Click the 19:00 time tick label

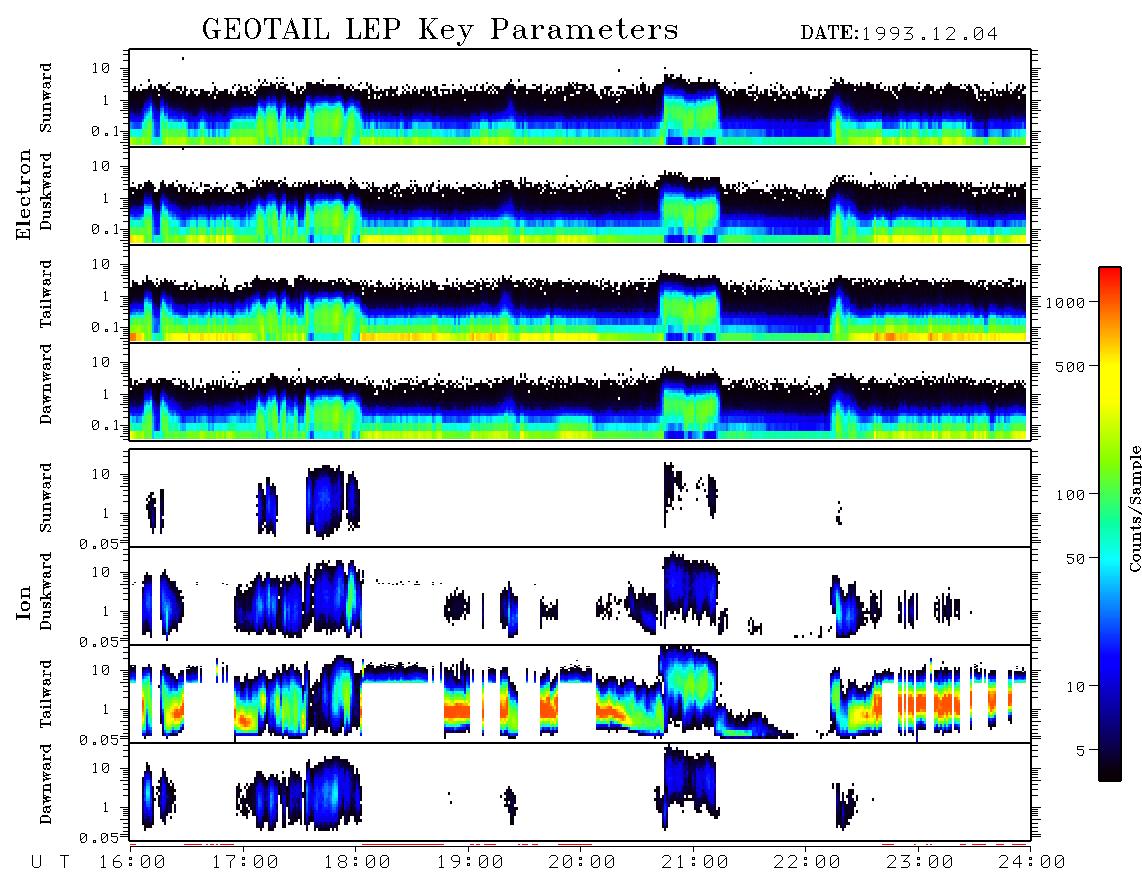point(470,863)
